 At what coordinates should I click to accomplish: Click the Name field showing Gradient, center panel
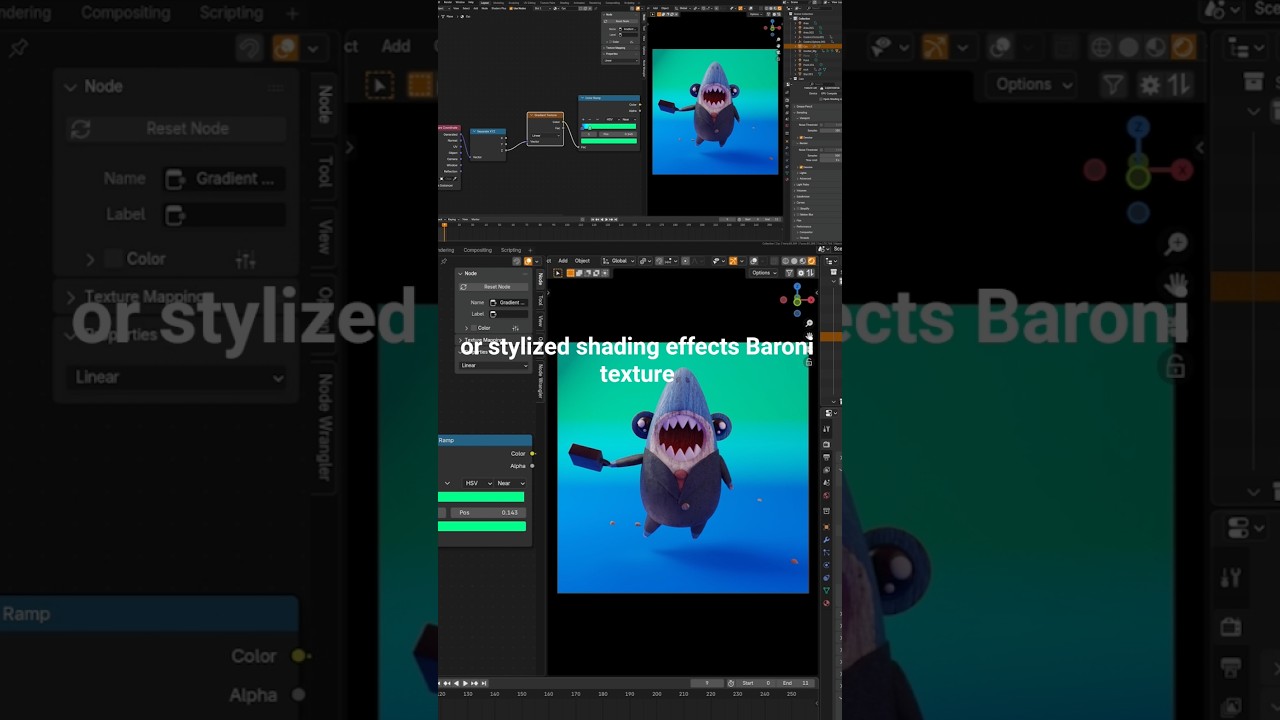509,302
